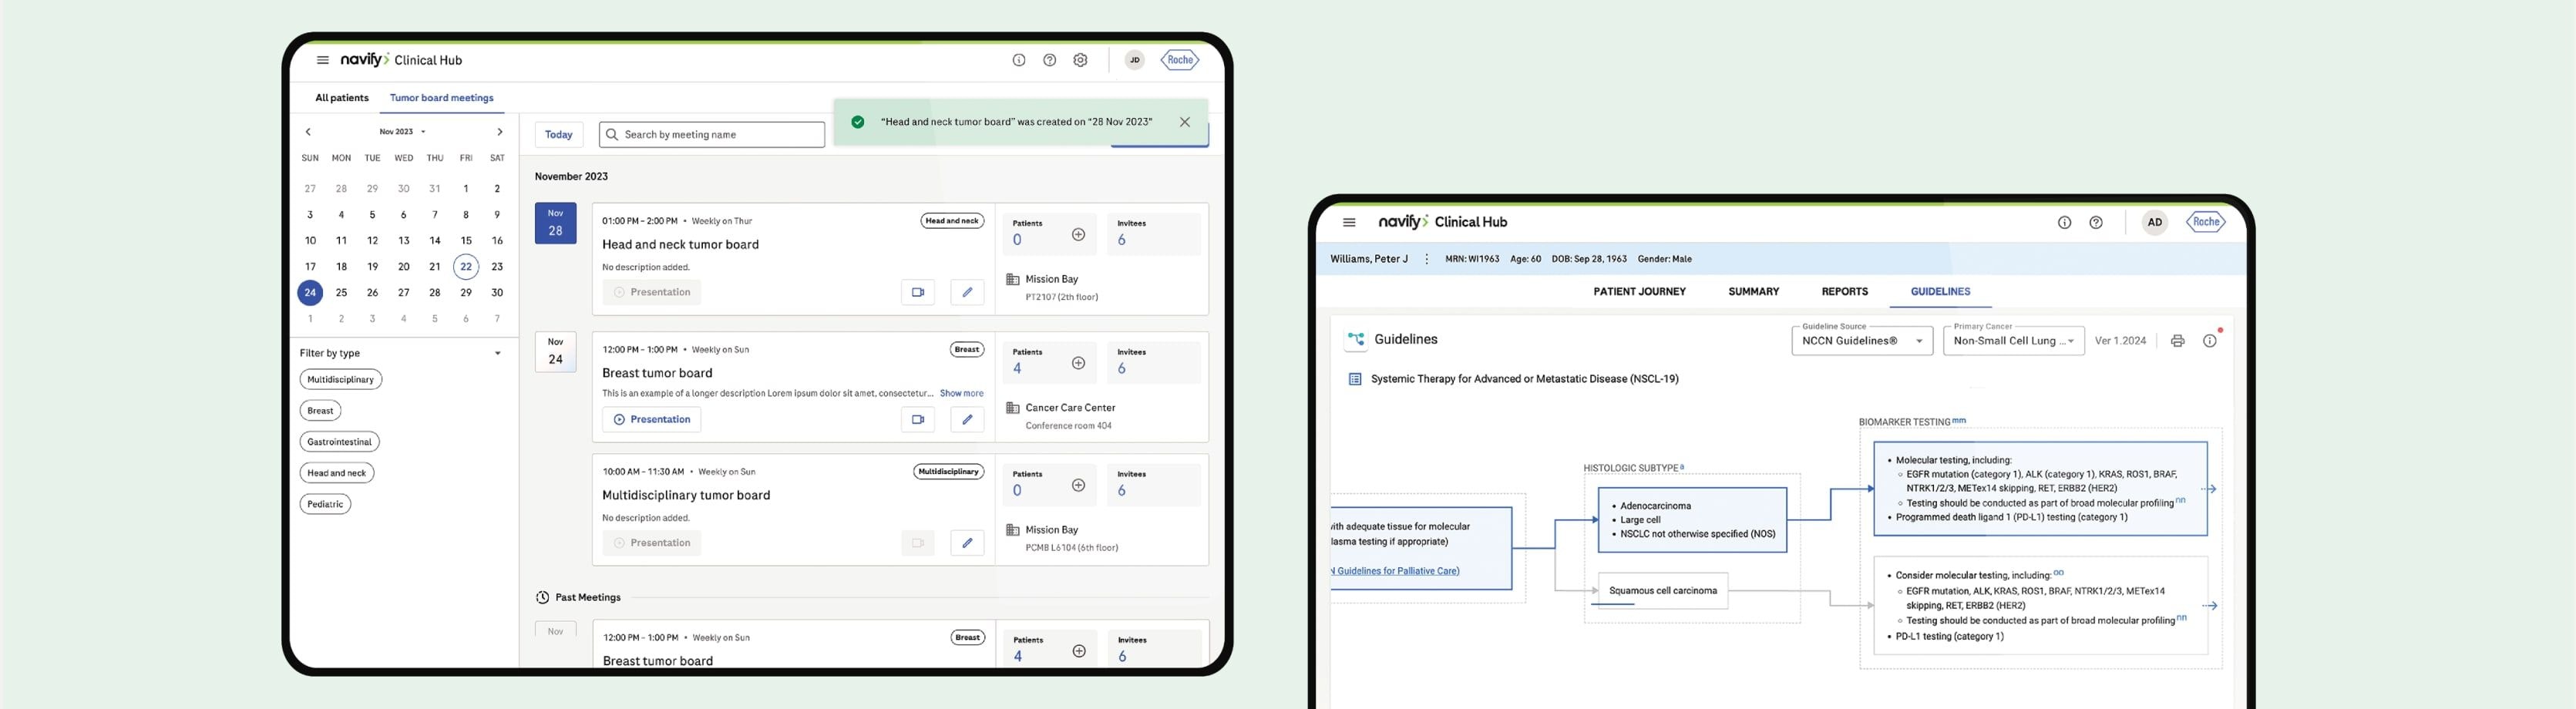
Task: Go to previous month in calendar
Action: 308,132
